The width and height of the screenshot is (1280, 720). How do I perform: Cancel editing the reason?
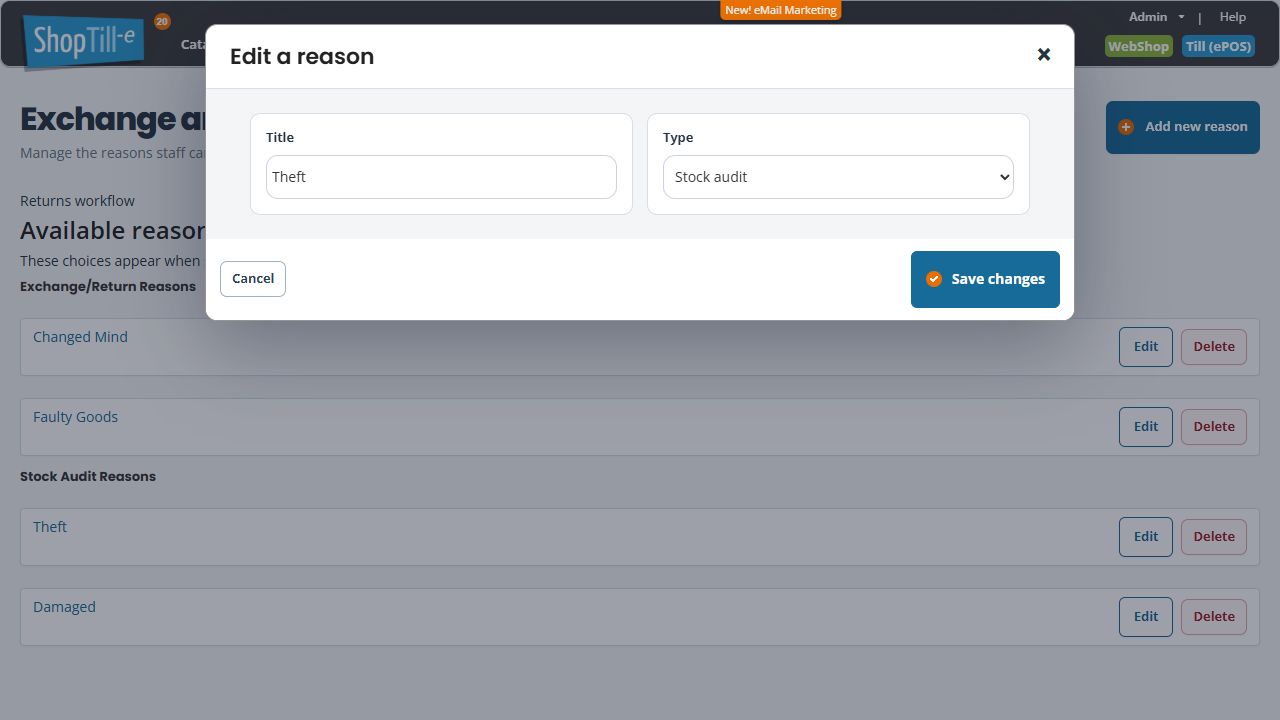coord(253,279)
